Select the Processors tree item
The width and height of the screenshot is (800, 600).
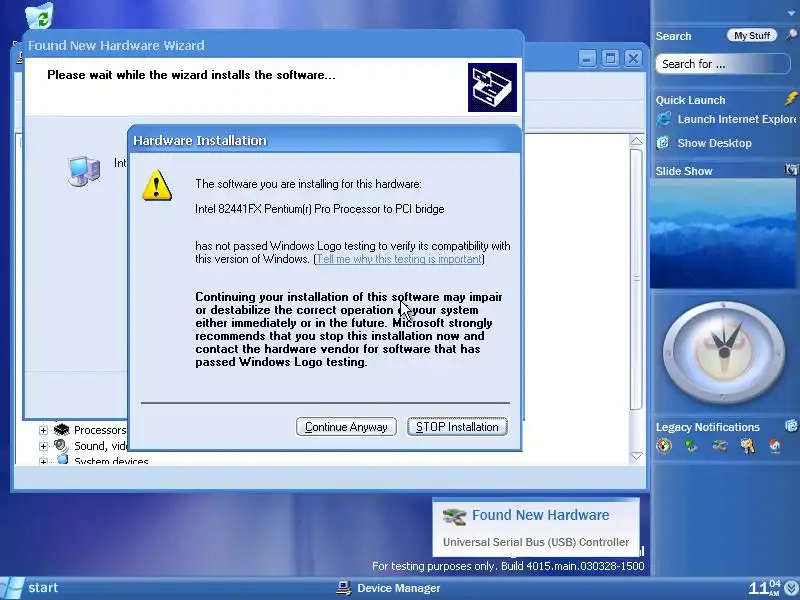100,430
